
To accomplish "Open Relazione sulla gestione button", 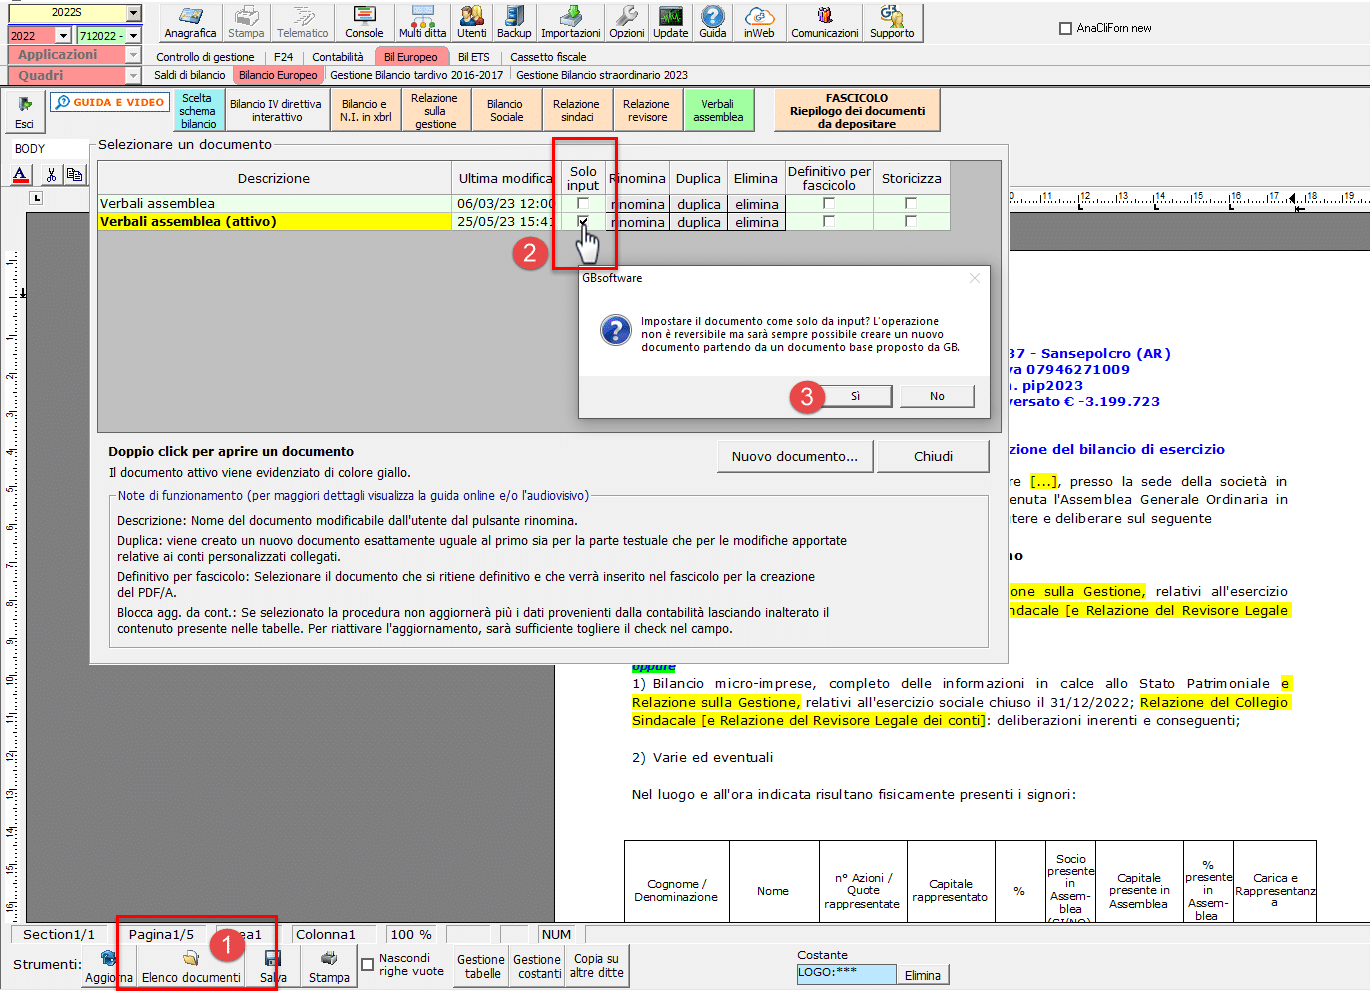I will click(435, 111).
